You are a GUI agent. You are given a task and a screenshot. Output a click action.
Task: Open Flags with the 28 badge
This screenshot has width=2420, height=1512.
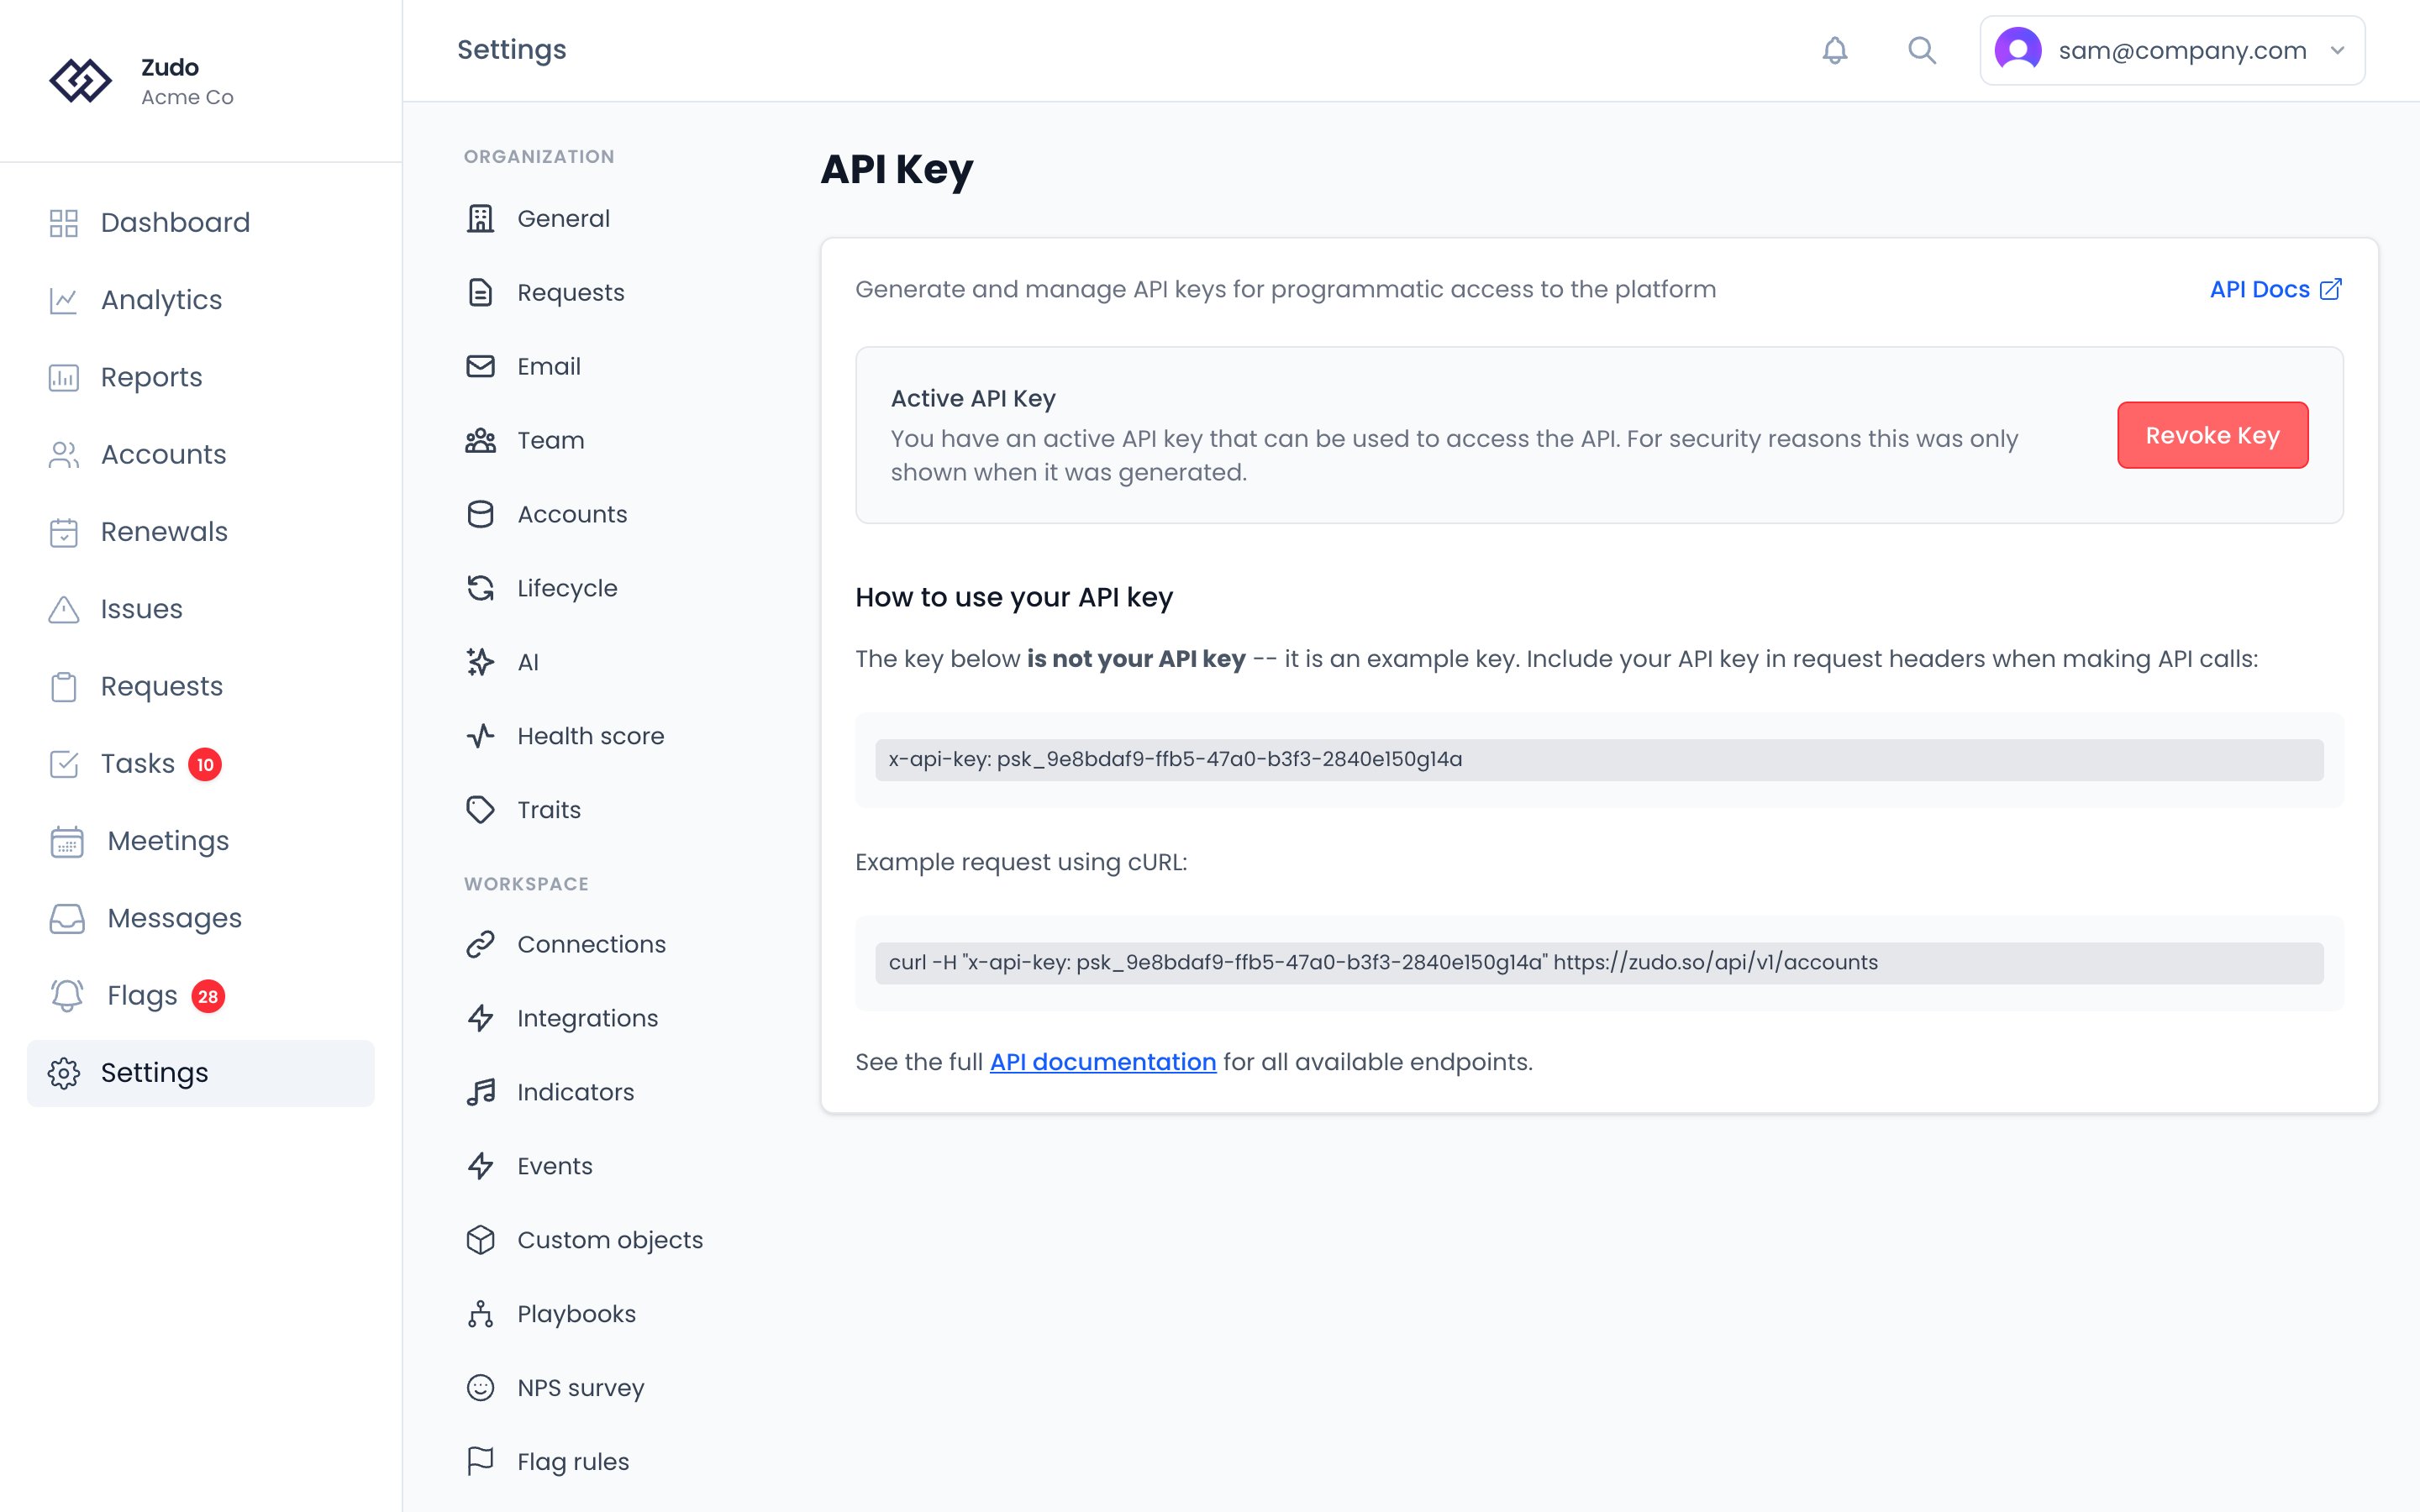(x=200, y=996)
